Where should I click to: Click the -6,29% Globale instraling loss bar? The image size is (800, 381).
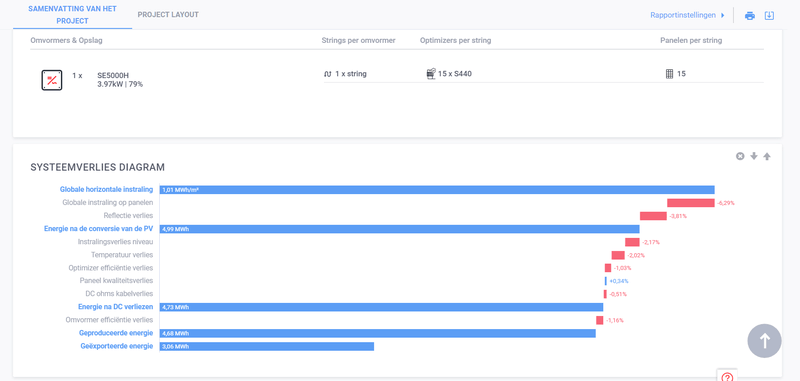click(691, 203)
